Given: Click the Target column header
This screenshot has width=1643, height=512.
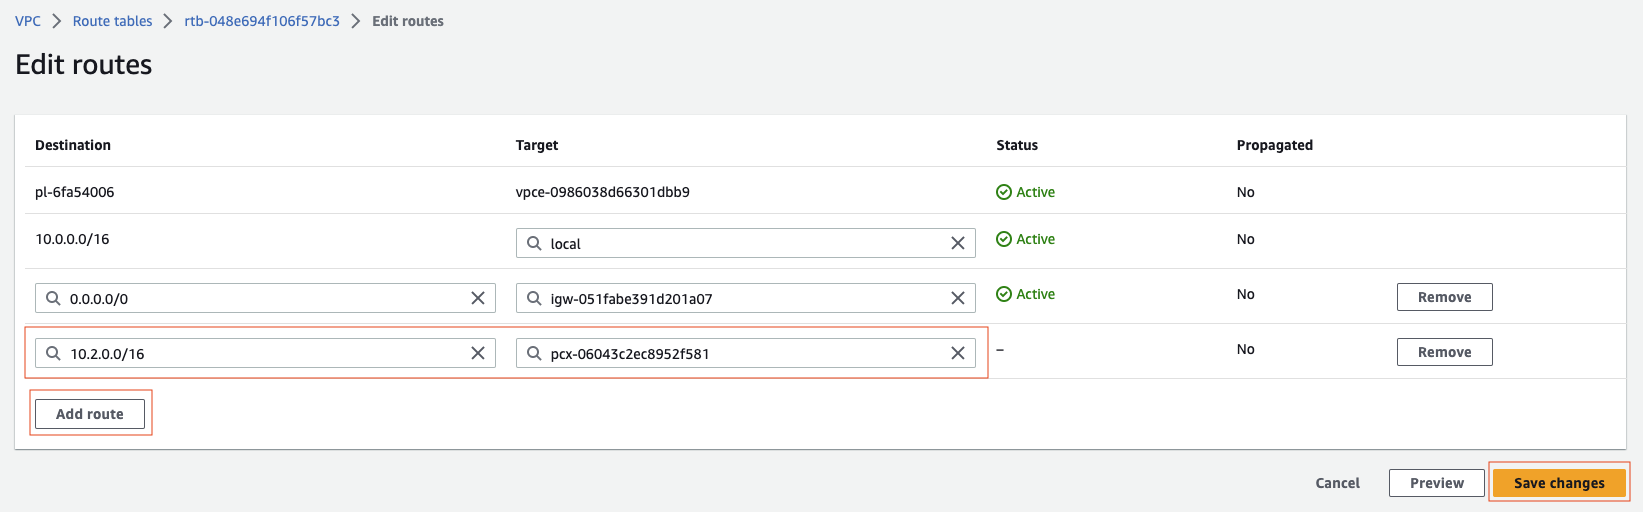Looking at the screenshot, I should tap(537, 145).
